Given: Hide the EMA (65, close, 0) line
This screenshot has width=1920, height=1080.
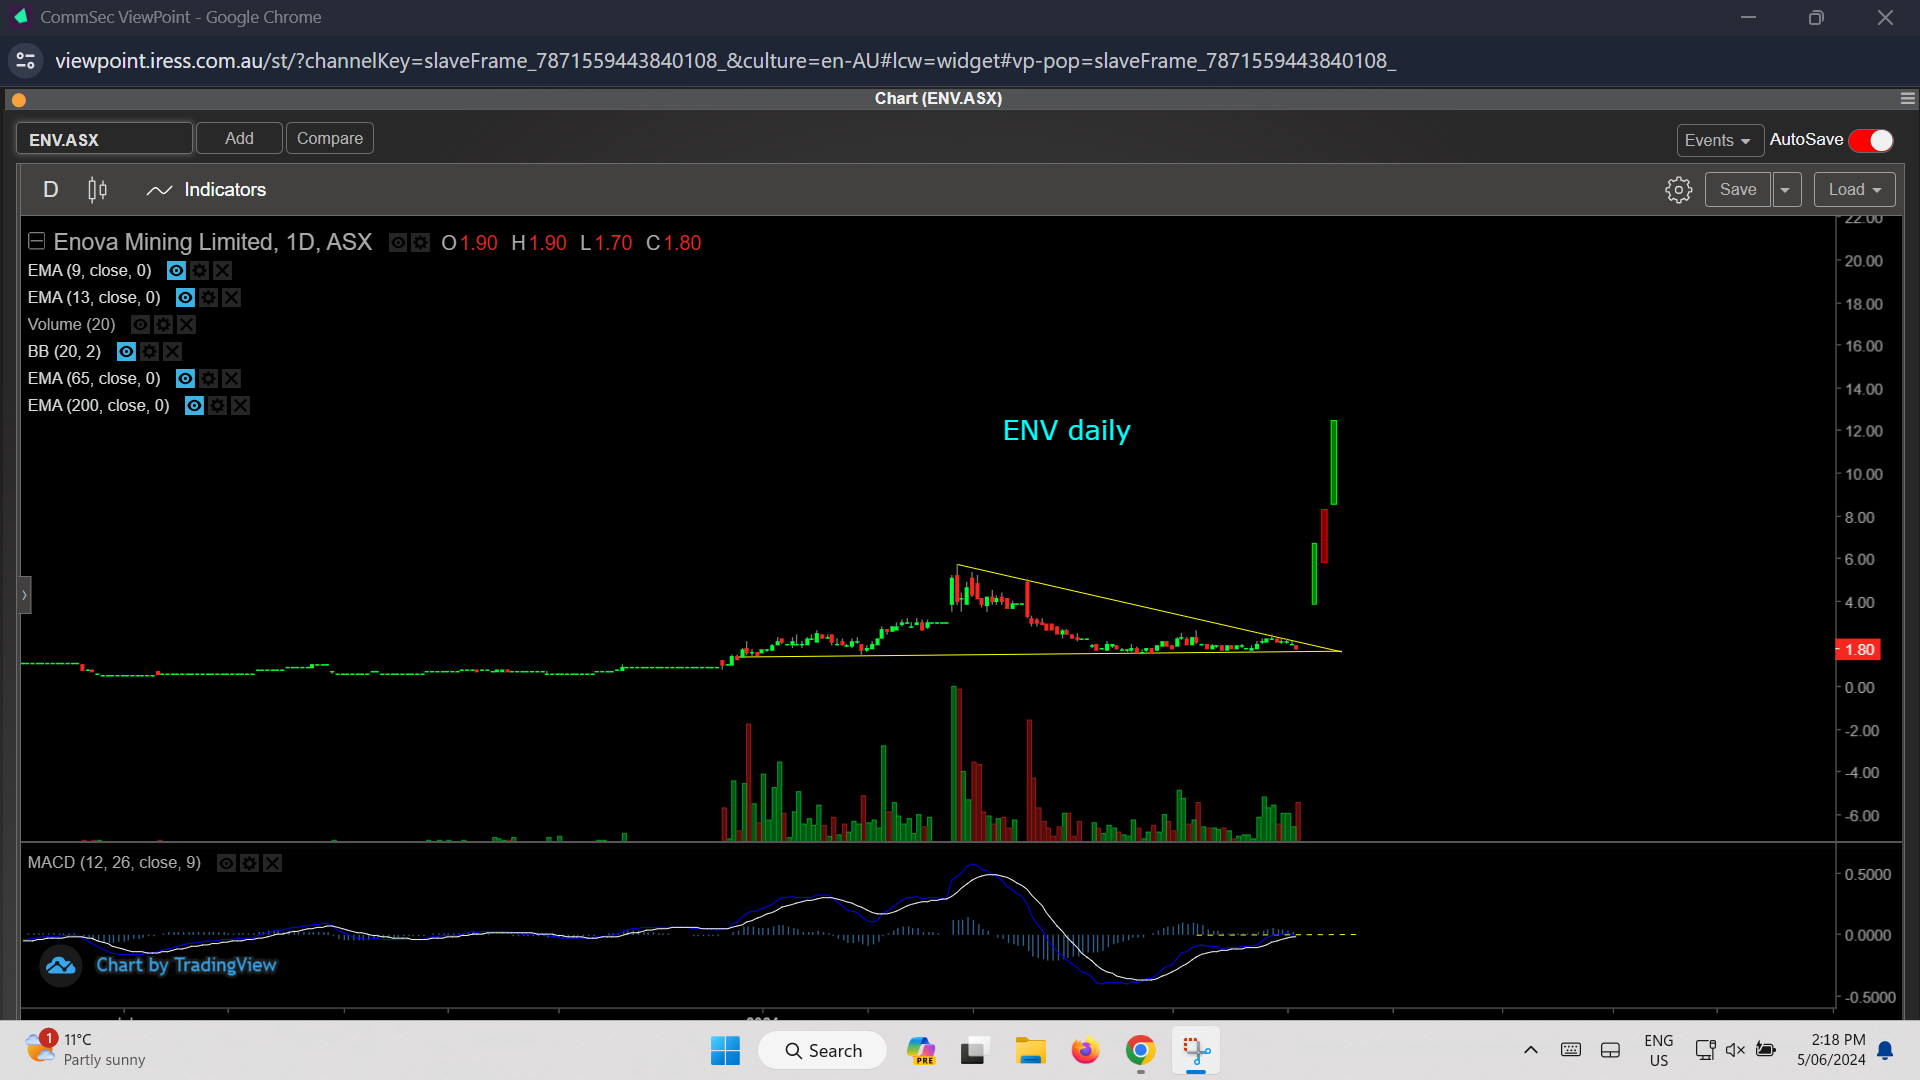Looking at the screenshot, I should tap(185, 379).
